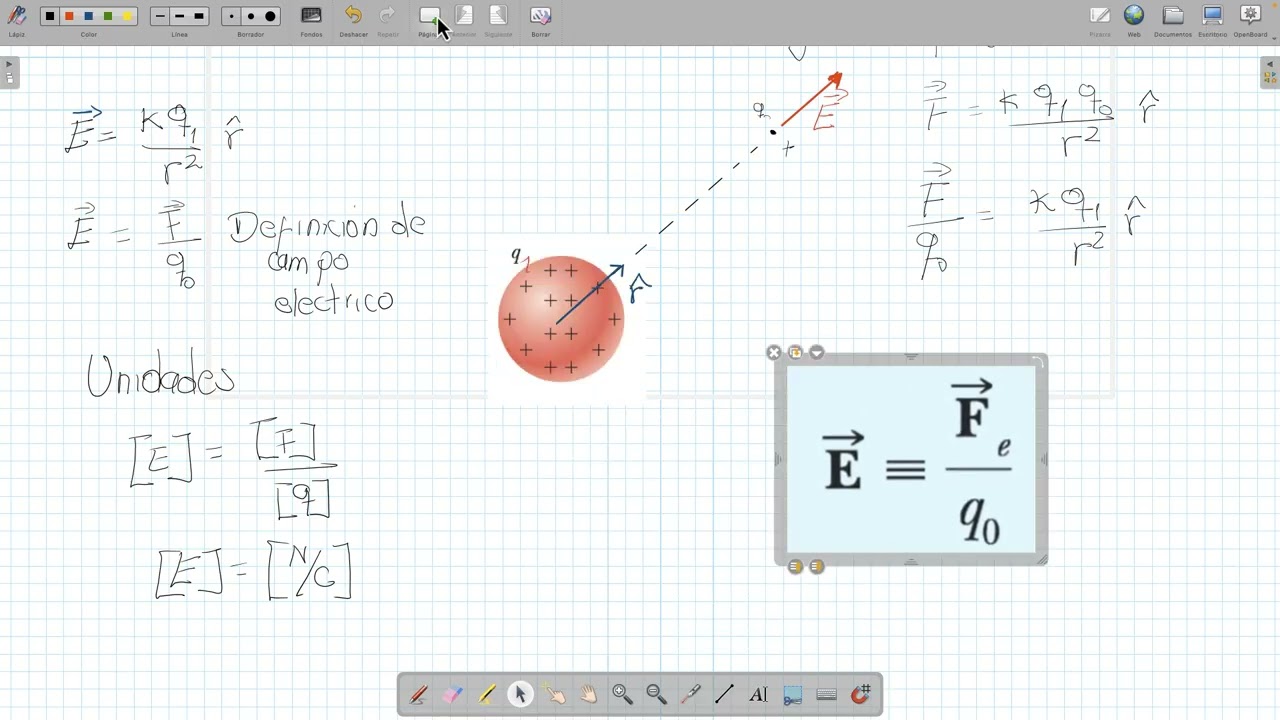Choose black pen color
The height and width of the screenshot is (720, 1280).
(x=50, y=16)
